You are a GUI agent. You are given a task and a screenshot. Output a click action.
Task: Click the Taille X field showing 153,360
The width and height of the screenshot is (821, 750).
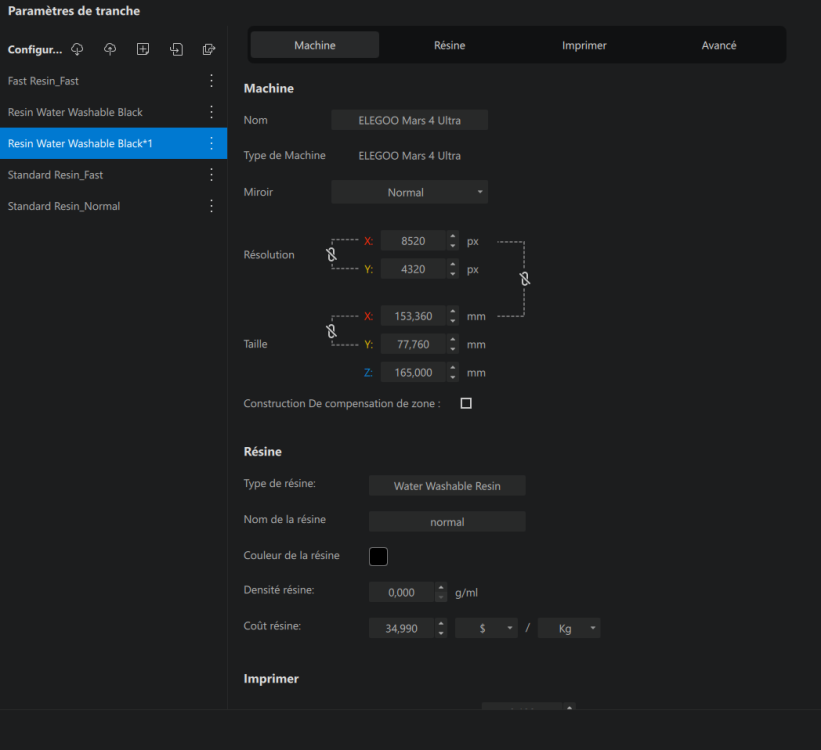coord(413,316)
